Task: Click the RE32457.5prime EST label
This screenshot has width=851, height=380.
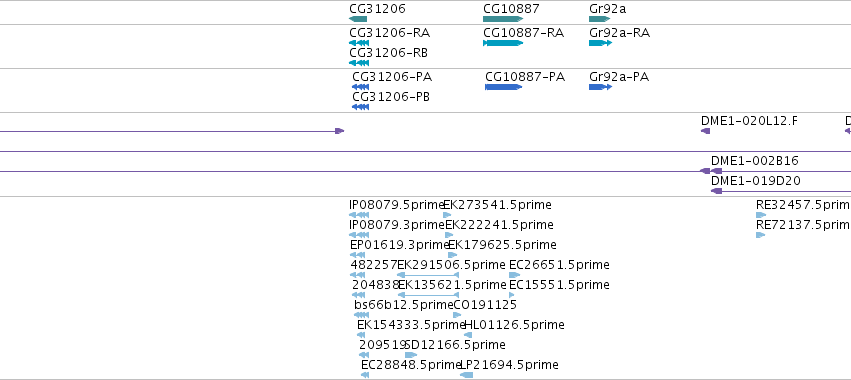Action: (803, 205)
